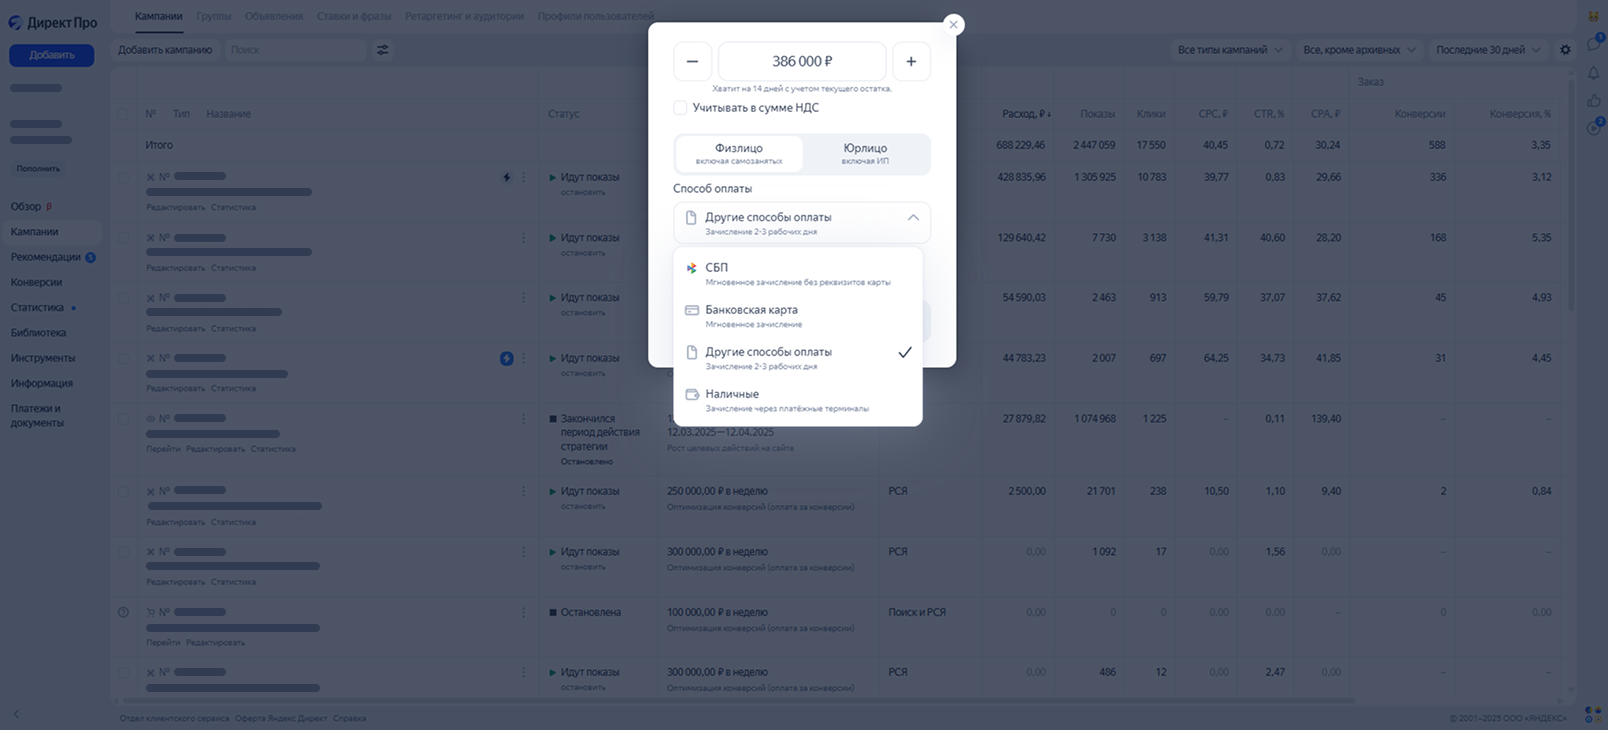The width and height of the screenshot is (1608, 730).
Task: Click the lightning icon in the 428 835,96 spend row
Action: [507, 177]
